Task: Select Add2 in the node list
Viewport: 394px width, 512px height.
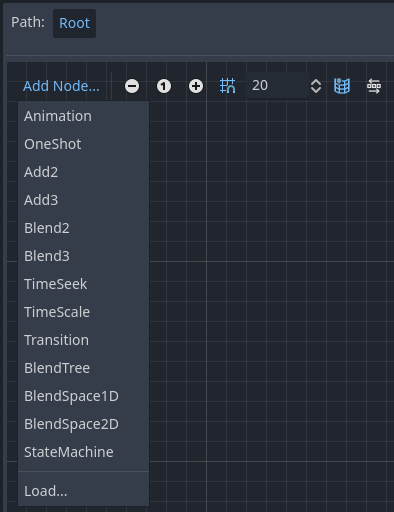Action: [84, 172]
